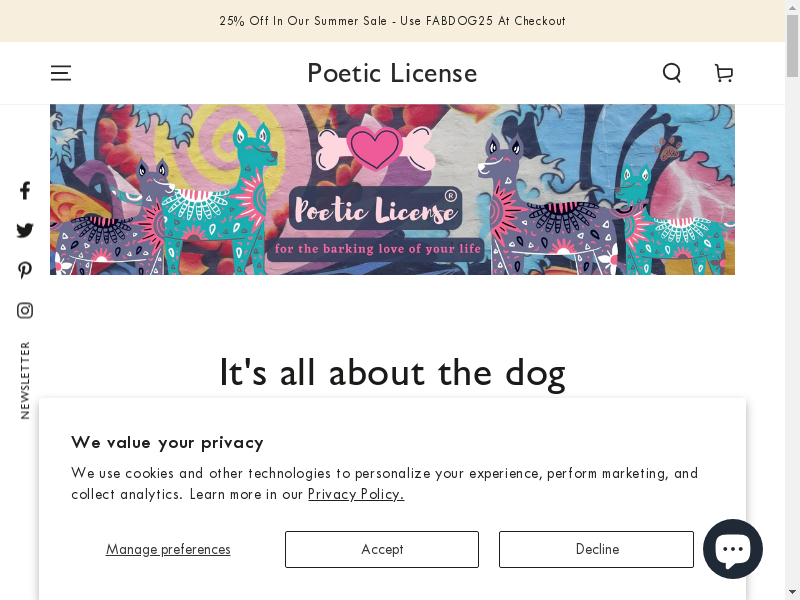Screen dimensions: 800x600
Task: Visit the Facebook page icon
Action: [x=25, y=190]
